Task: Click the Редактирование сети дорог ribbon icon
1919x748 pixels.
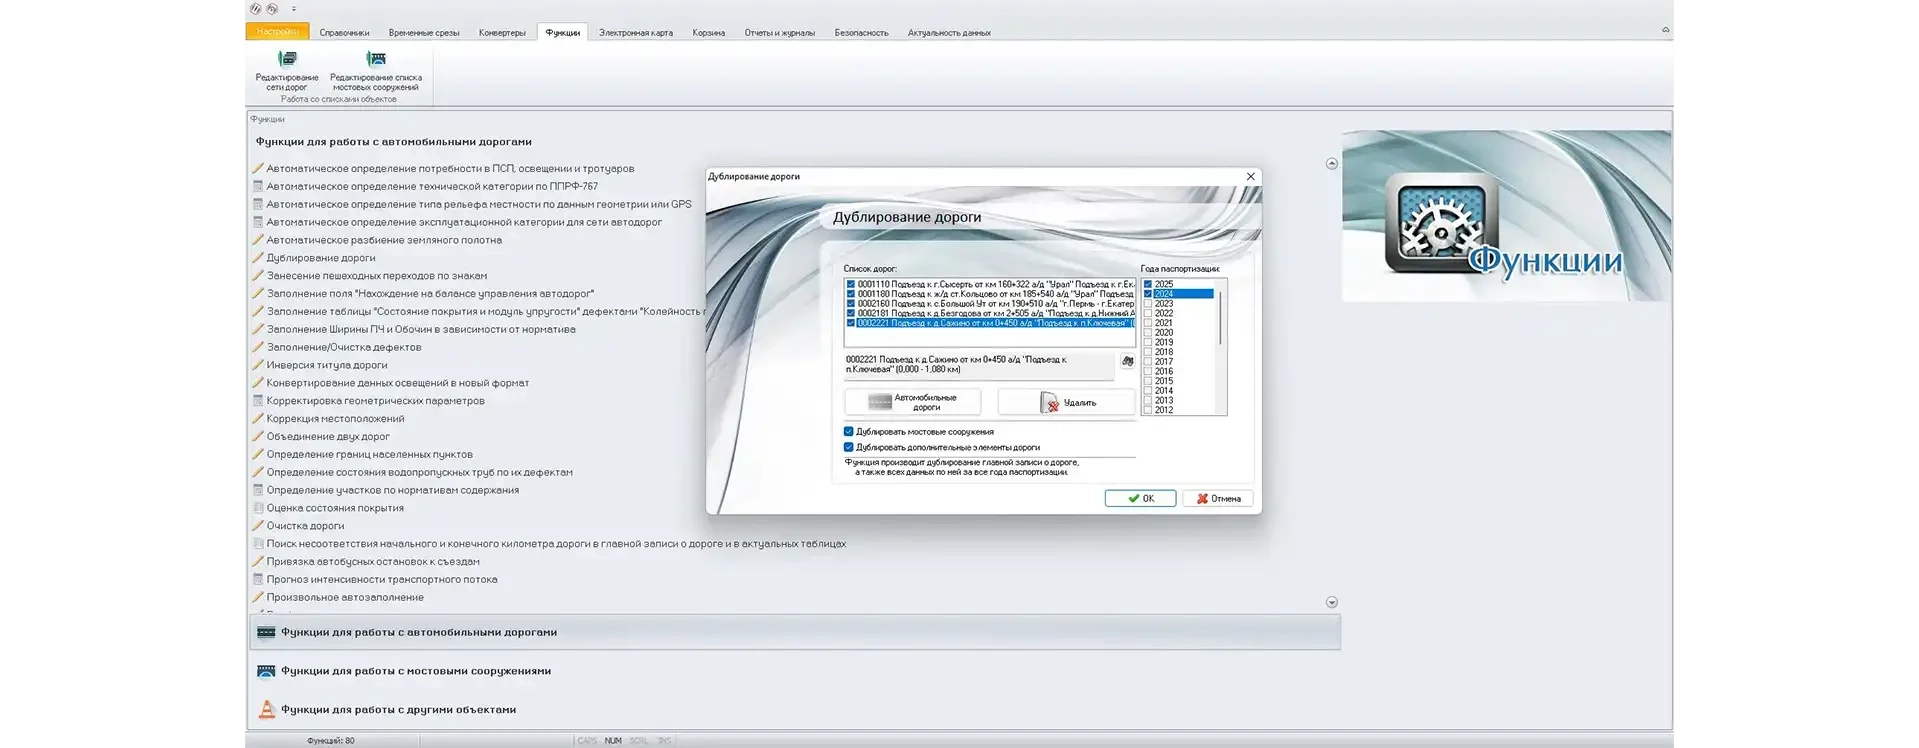Action: pyautogui.click(x=287, y=60)
